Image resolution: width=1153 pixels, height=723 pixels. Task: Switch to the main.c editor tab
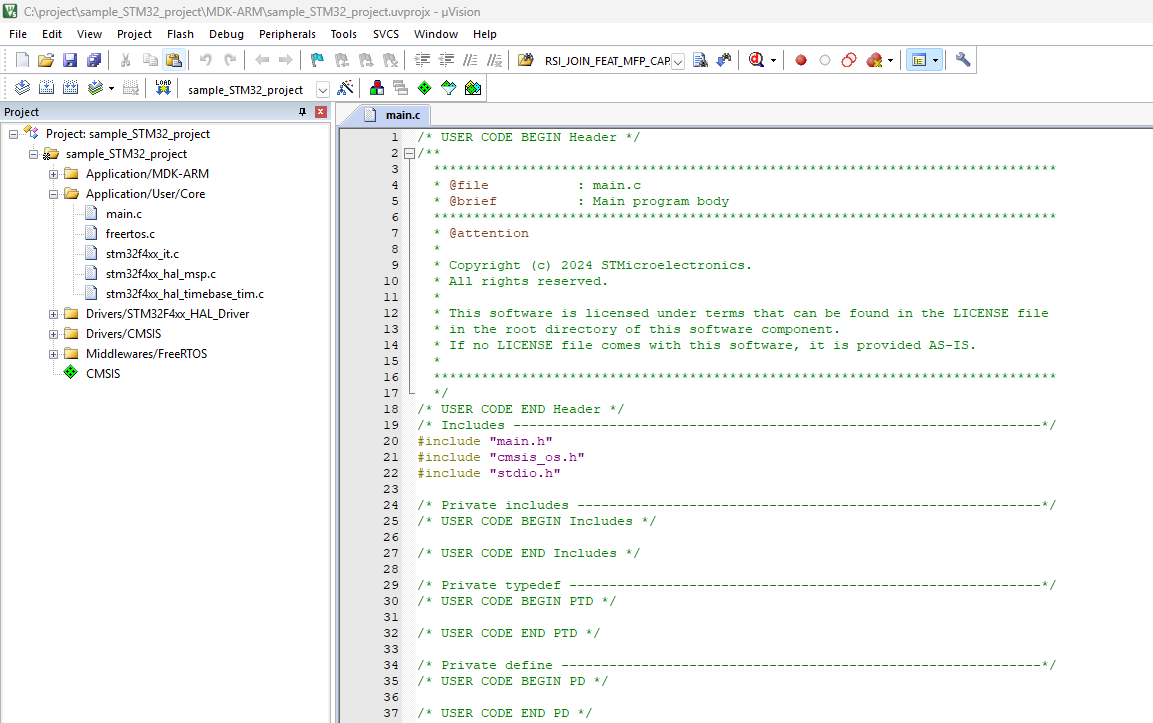[393, 115]
